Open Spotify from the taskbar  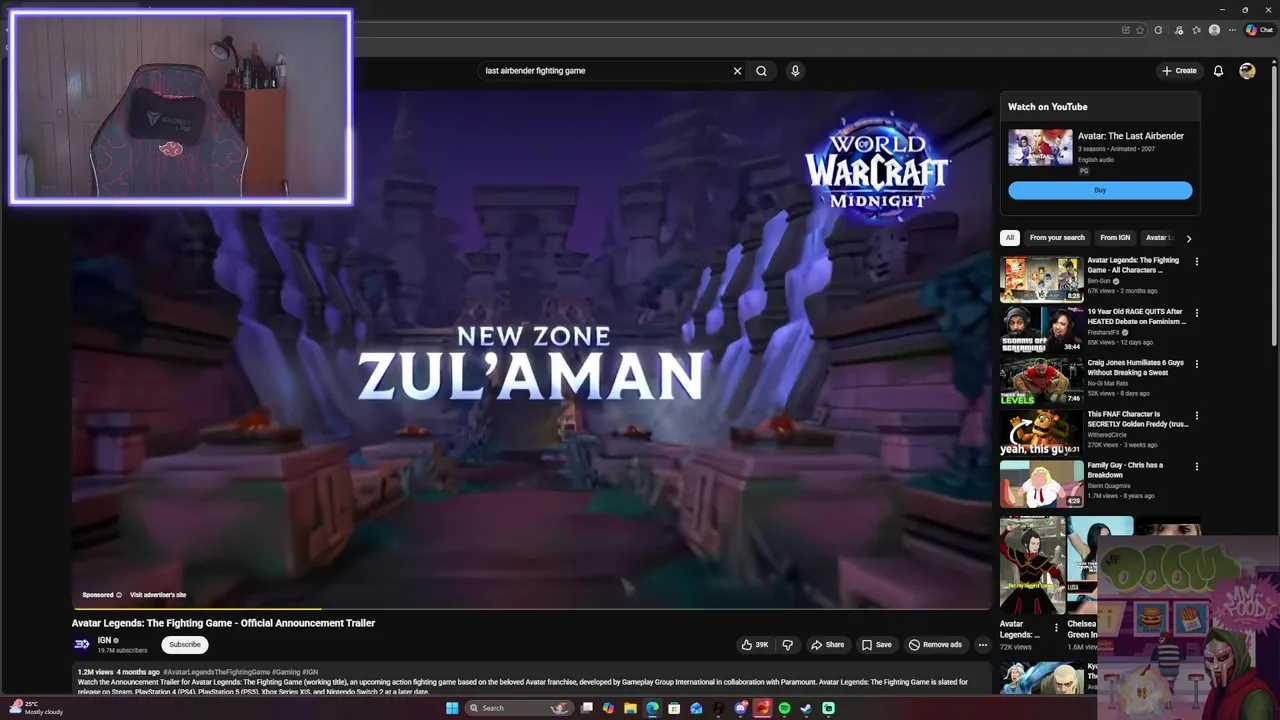784,708
